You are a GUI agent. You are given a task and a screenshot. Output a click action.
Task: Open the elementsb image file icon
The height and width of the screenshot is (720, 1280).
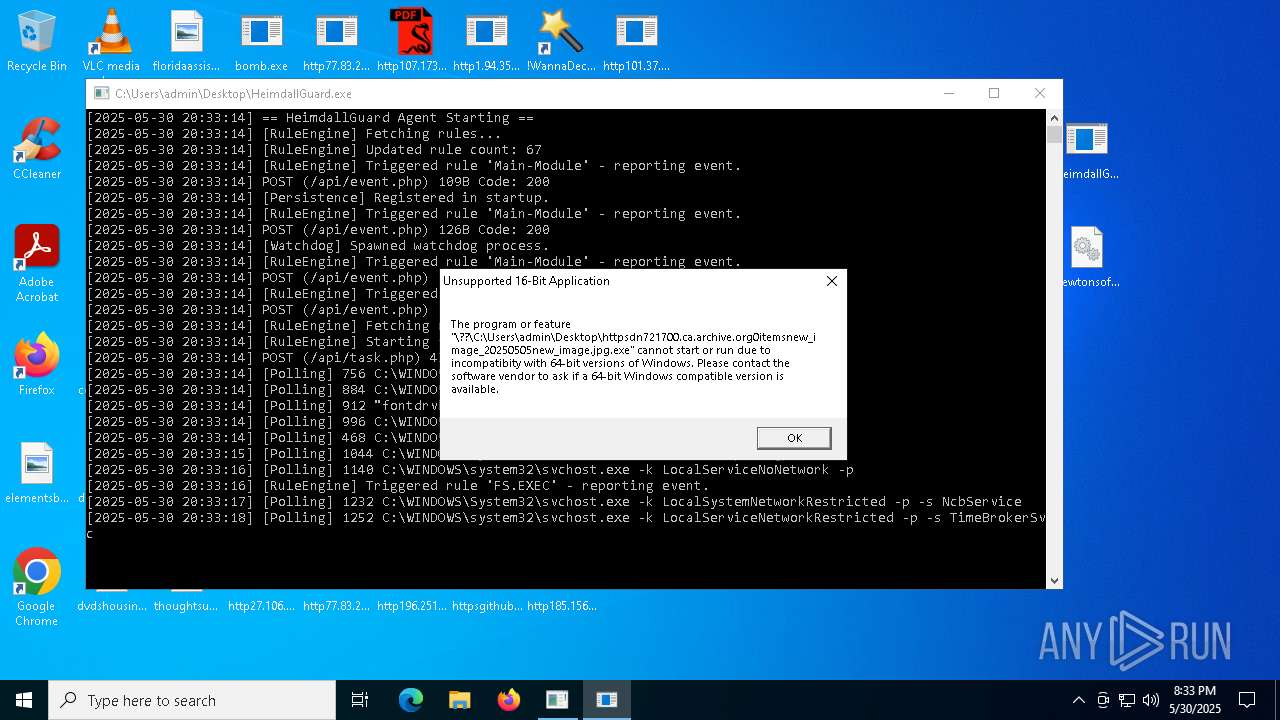point(37,472)
